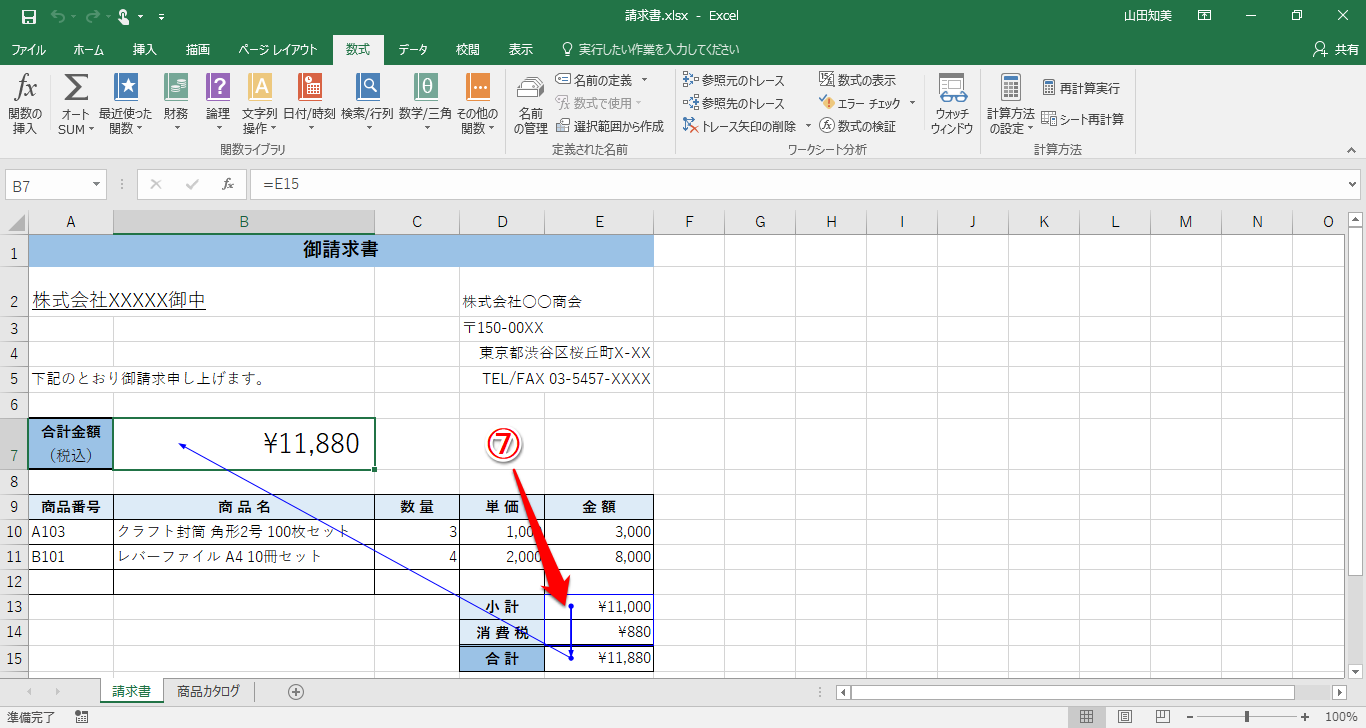Screen dimensions: 1366x728
Task: Open the Math/Trig (数学/三角) functions icon
Action: click(426, 88)
